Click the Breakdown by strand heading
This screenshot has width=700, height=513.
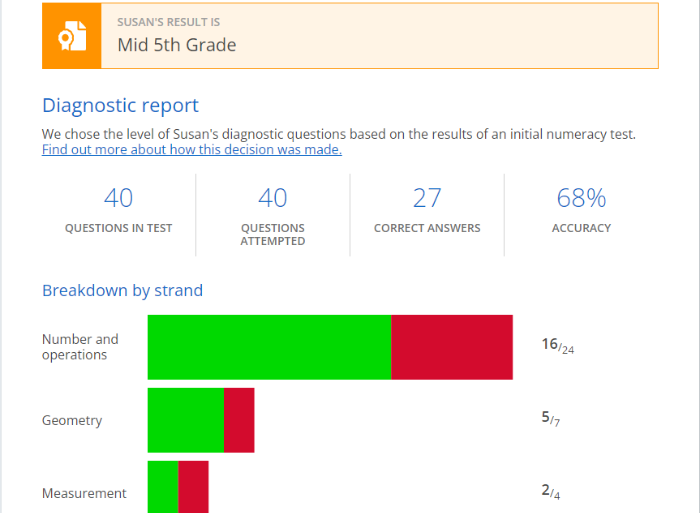pos(122,291)
